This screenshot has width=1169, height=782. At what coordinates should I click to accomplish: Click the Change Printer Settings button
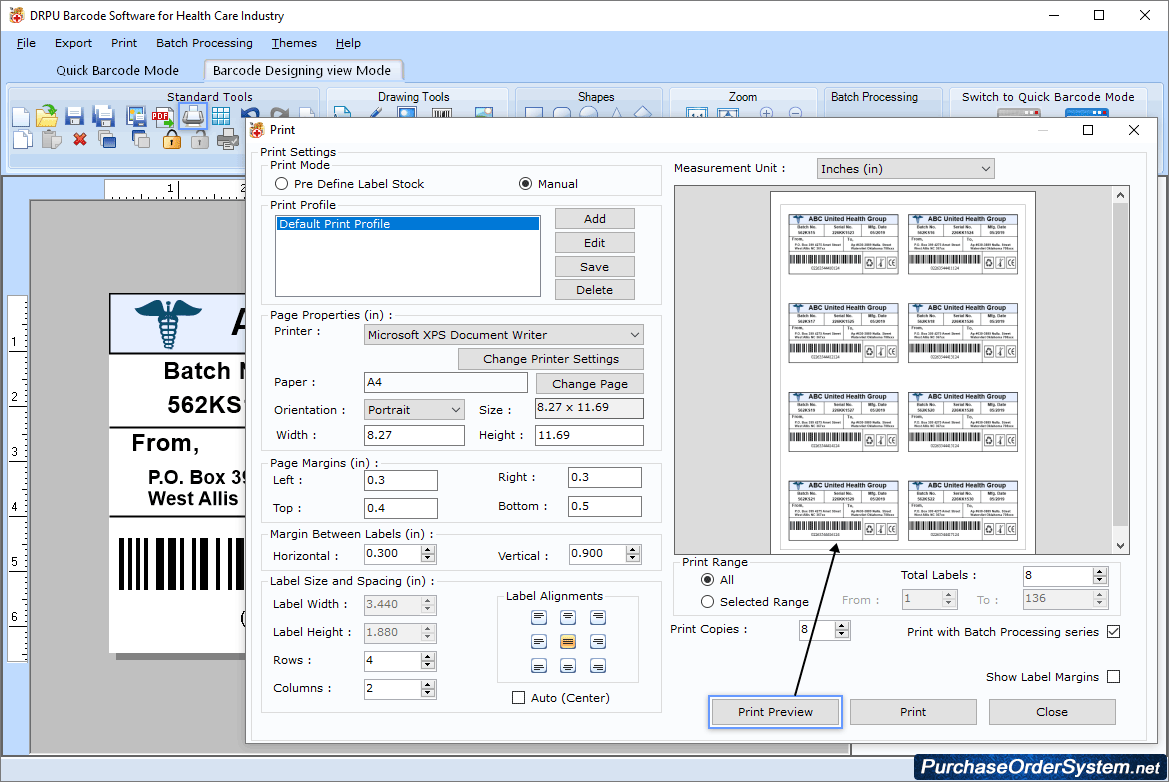[550, 358]
